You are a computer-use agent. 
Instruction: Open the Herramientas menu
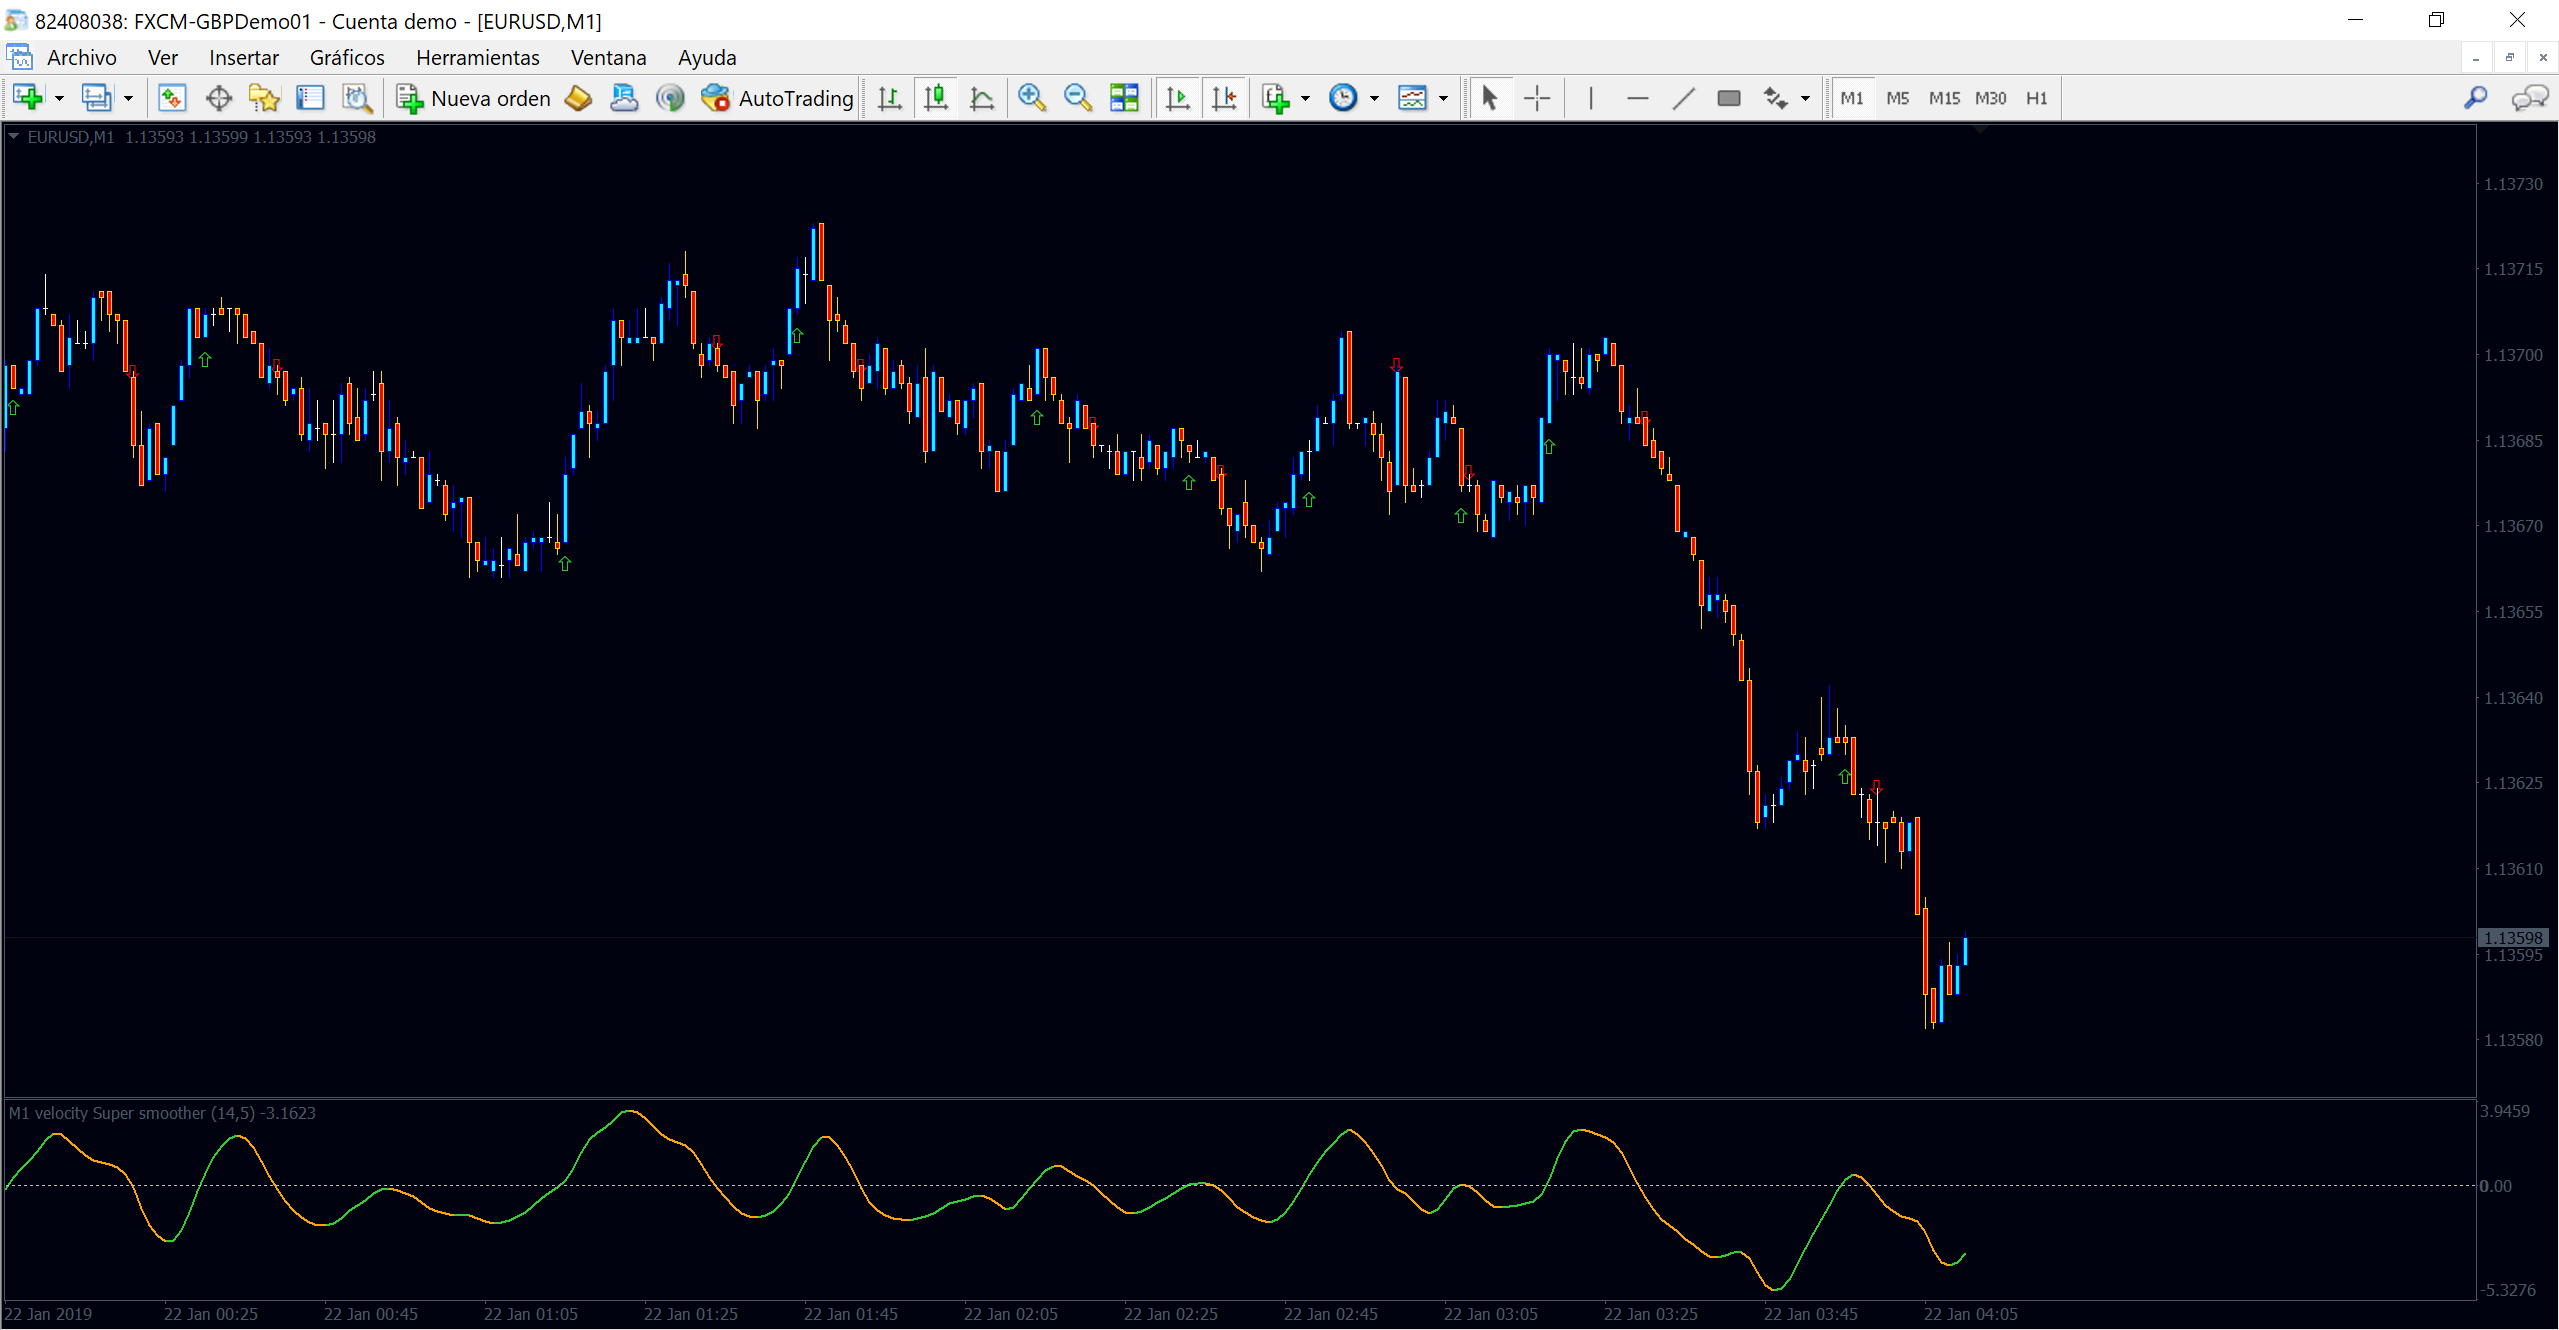477,57
